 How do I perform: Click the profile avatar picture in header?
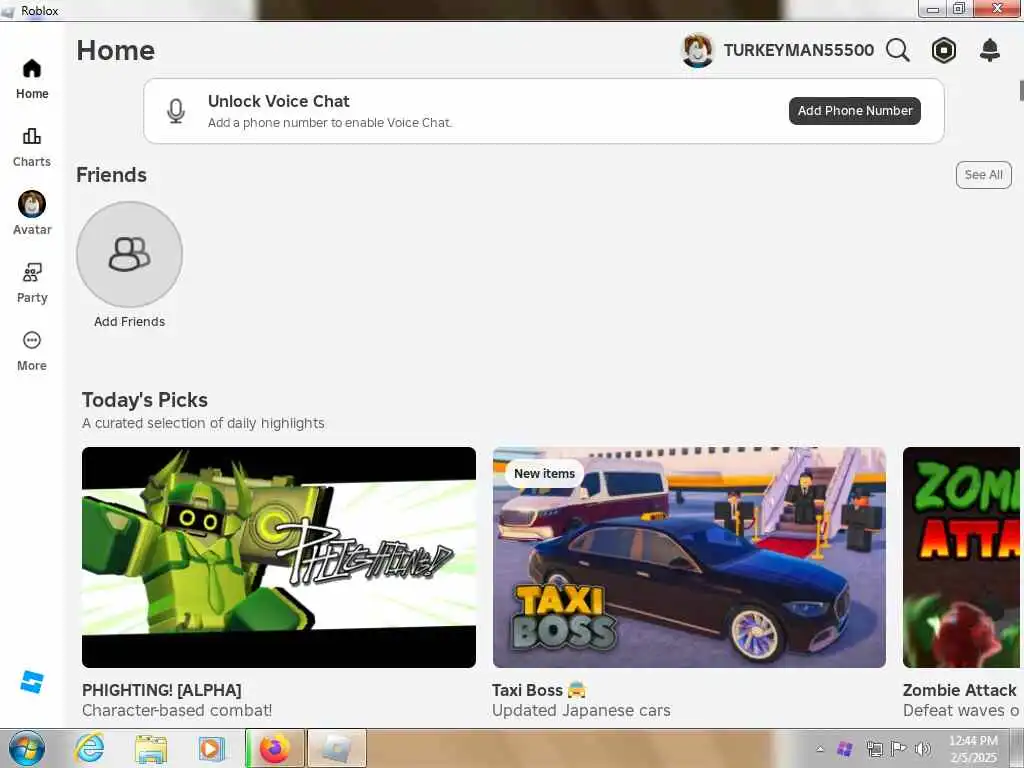(697, 50)
